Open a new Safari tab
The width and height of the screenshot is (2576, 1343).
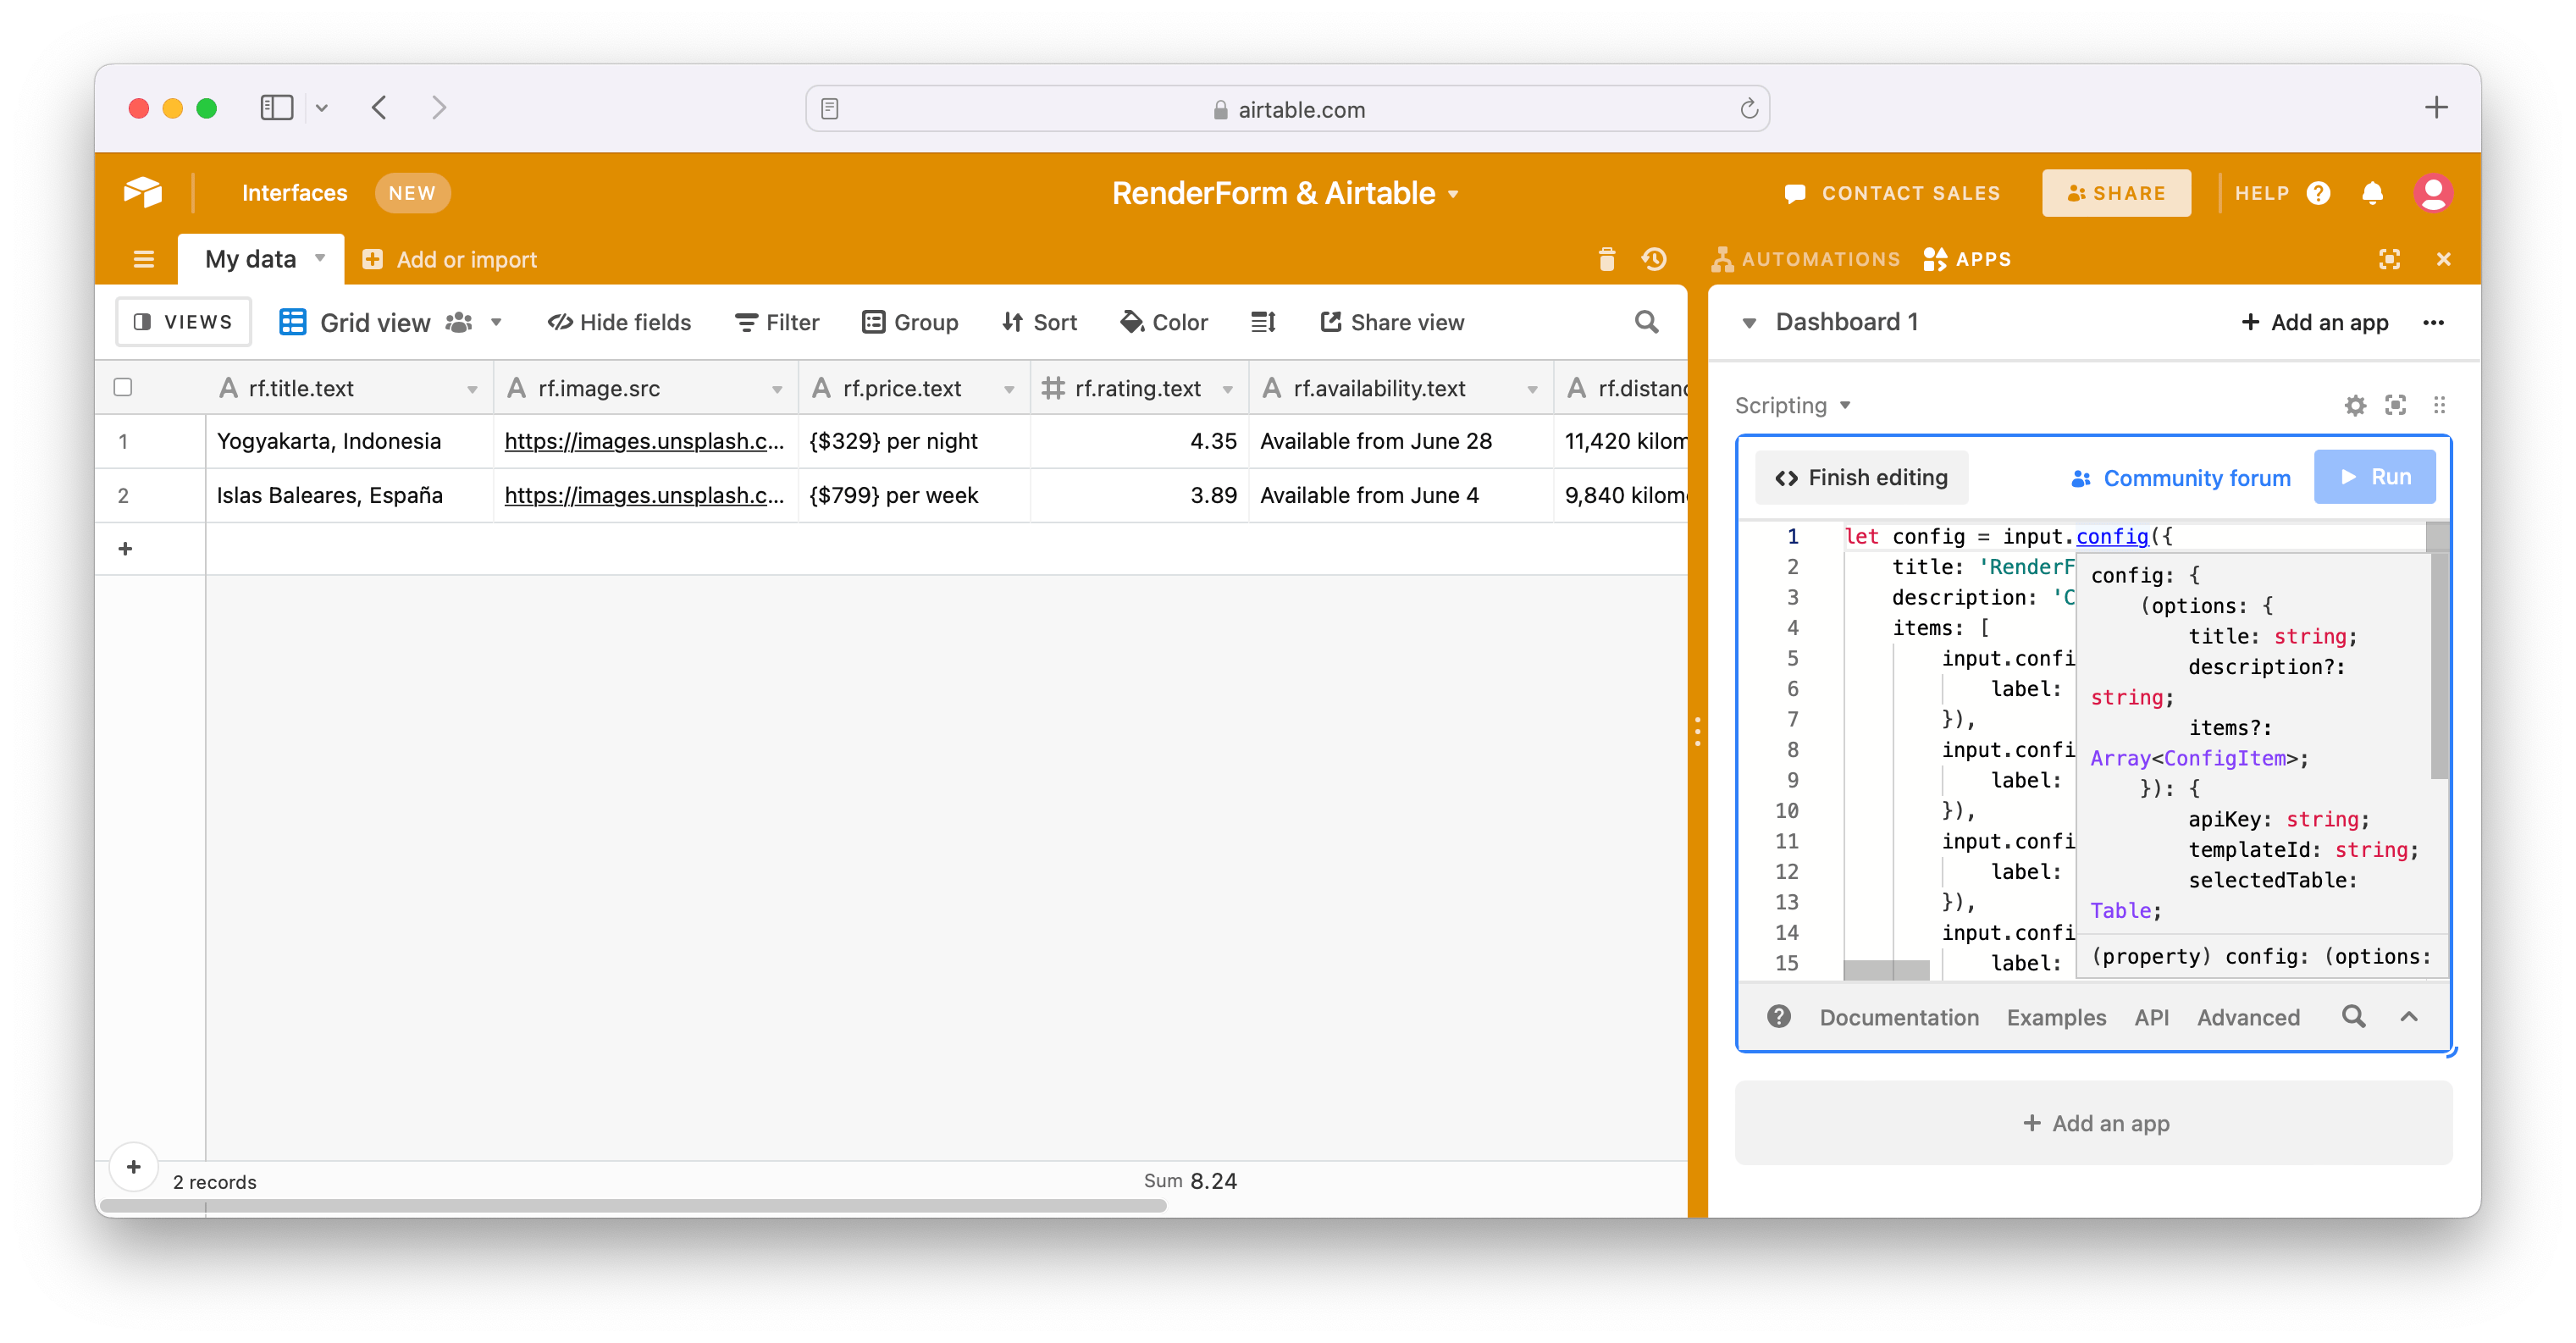(2436, 107)
